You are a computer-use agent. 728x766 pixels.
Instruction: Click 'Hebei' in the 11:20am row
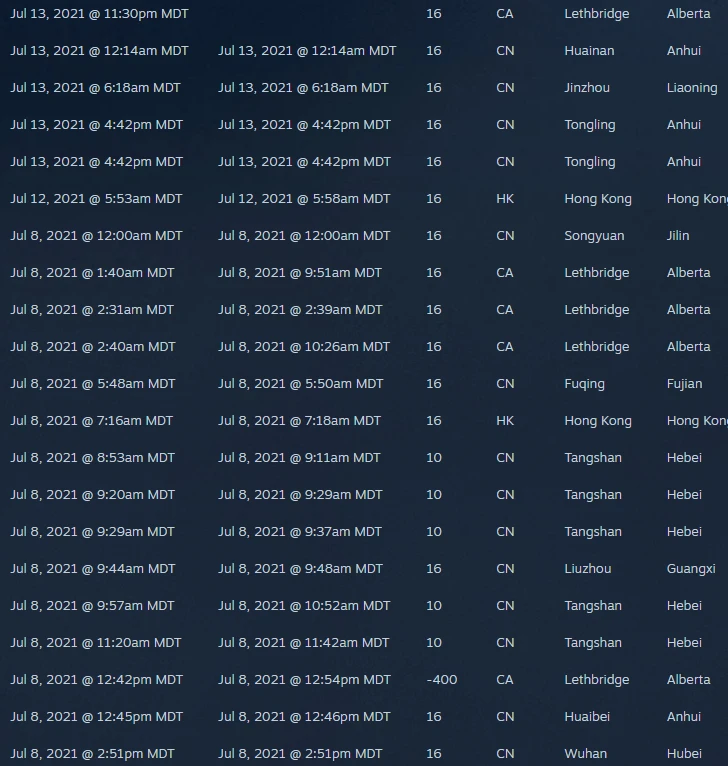click(684, 643)
